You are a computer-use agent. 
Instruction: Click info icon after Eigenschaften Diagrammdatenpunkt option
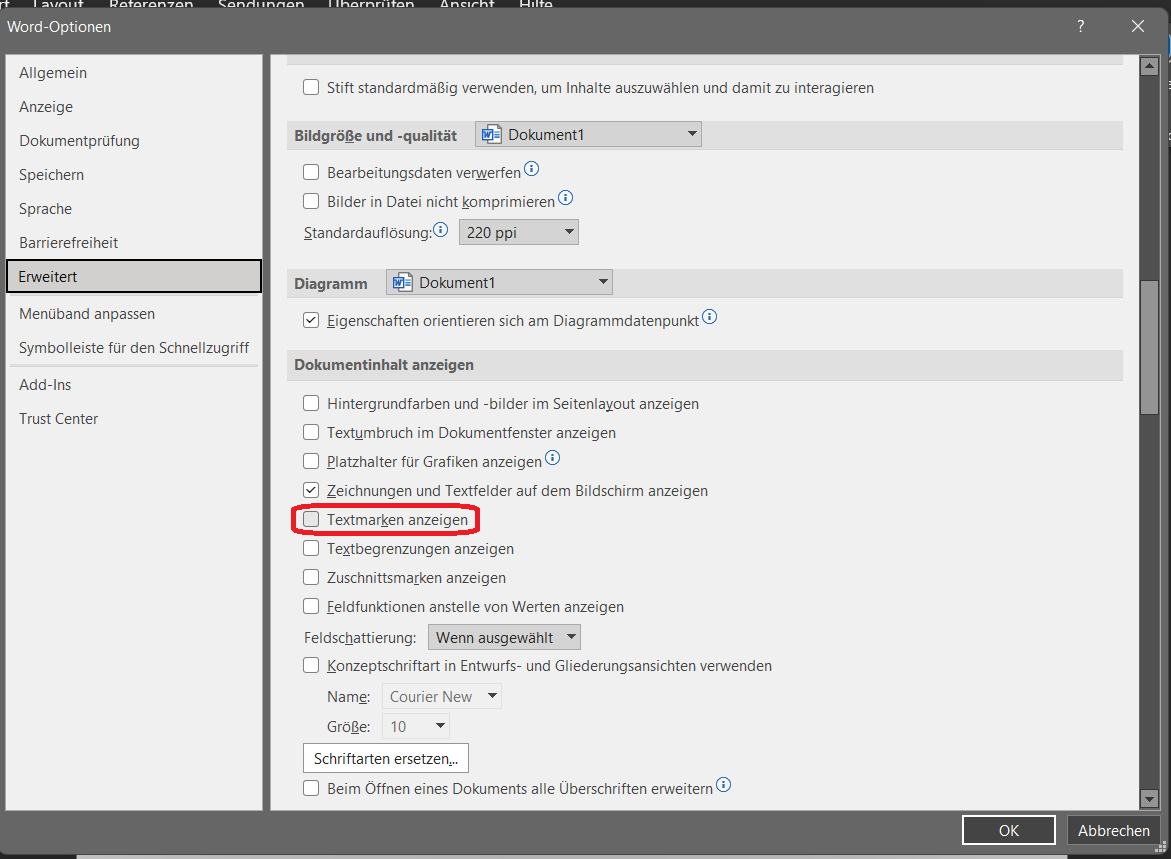pyautogui.click(x=710, y=317)
